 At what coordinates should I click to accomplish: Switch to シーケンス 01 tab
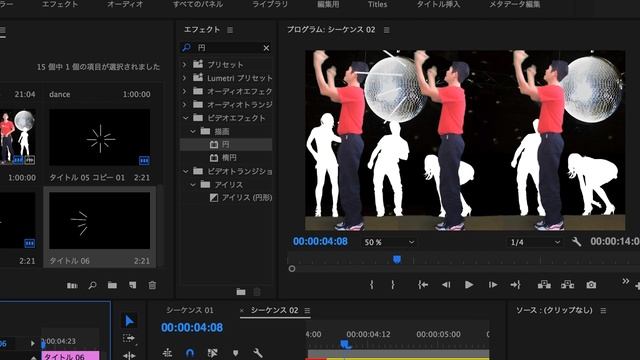(x=189, y=310)
